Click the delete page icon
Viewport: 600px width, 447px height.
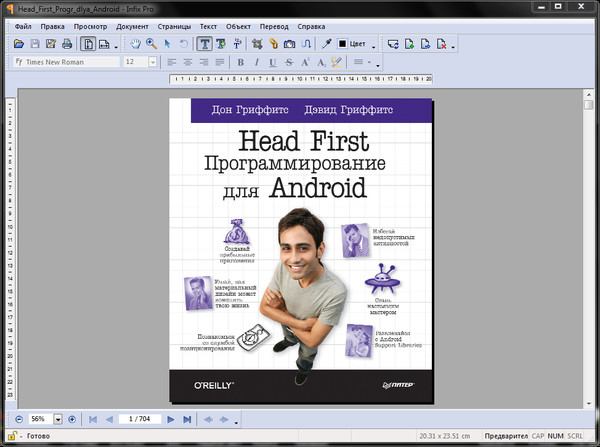pos(443,44)
